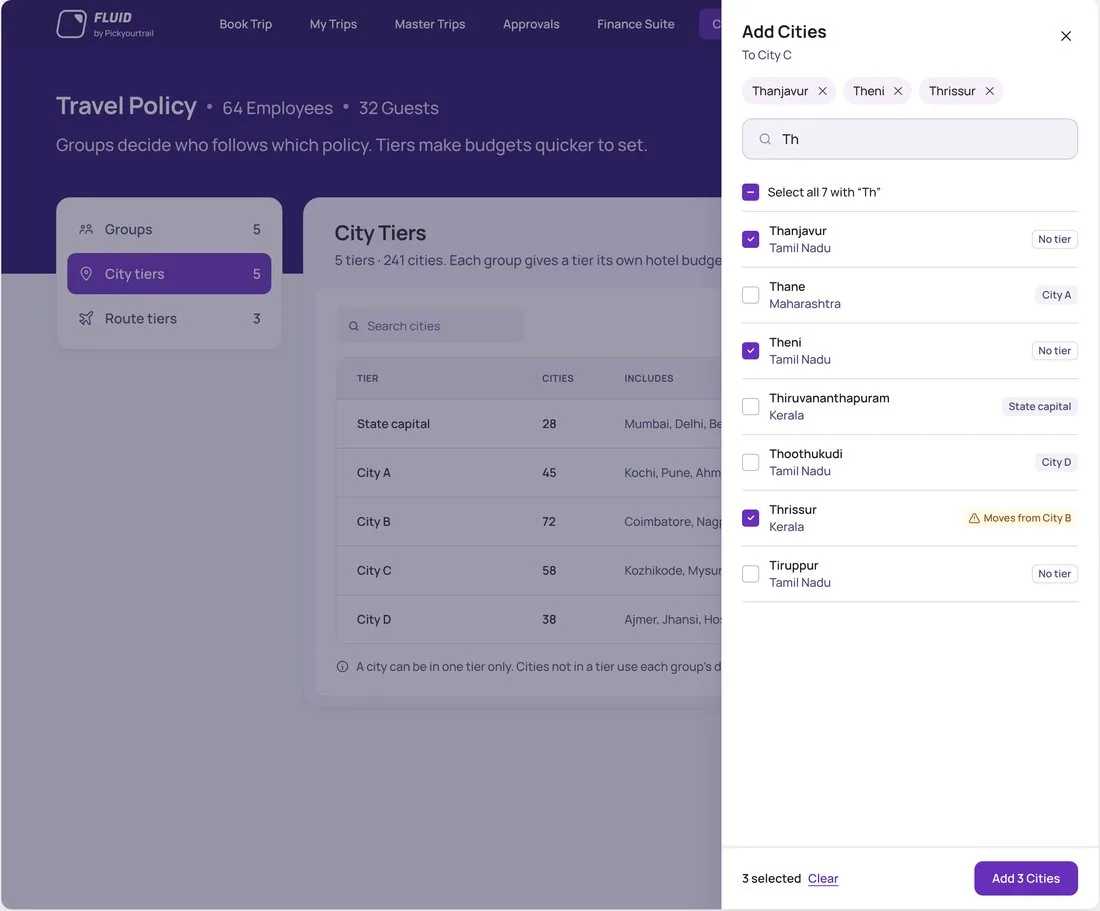Screen dimensions: 1100x911
Task: Close the Add Cities panel
Action: pos(1066,36)
